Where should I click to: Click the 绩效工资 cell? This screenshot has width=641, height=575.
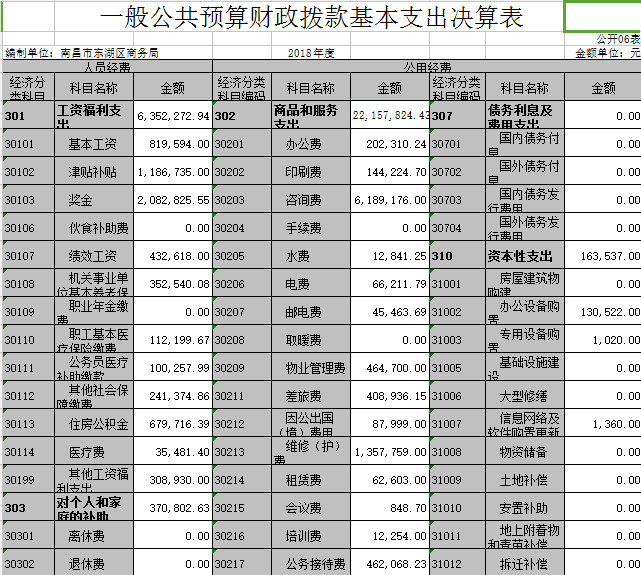pos(93,256)
